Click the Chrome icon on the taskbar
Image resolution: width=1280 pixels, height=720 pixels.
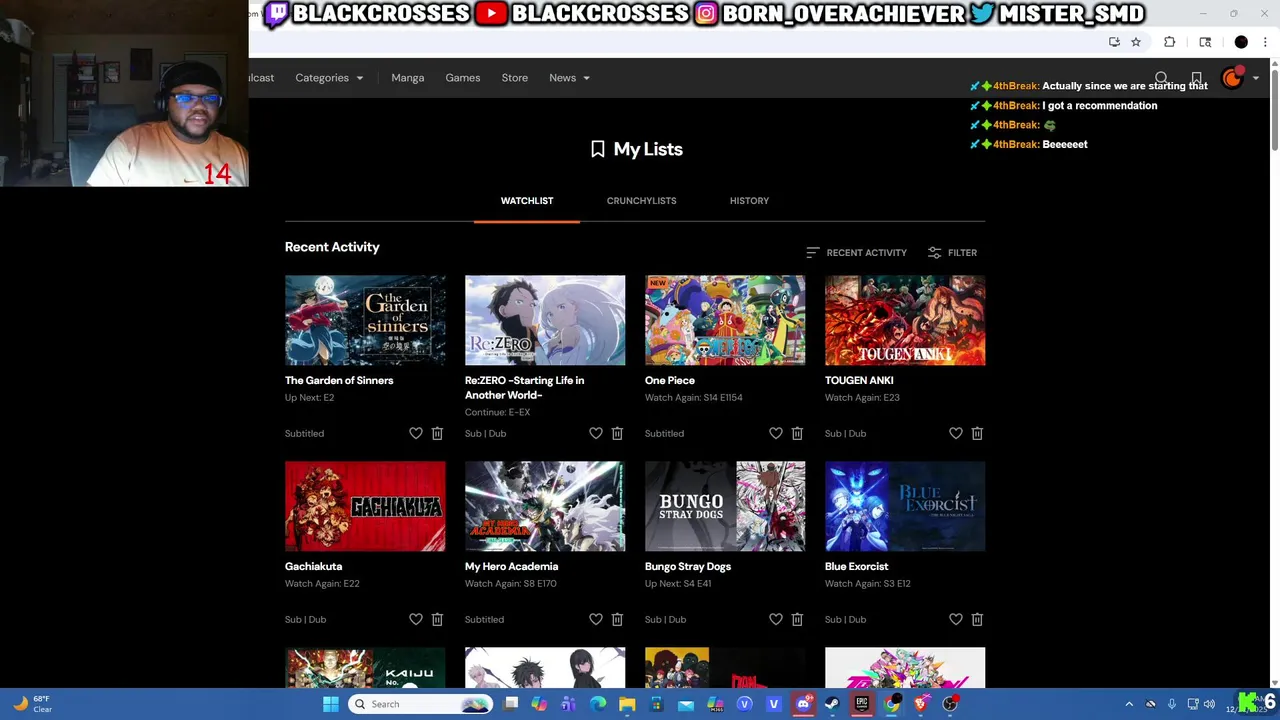coord(891,704)
